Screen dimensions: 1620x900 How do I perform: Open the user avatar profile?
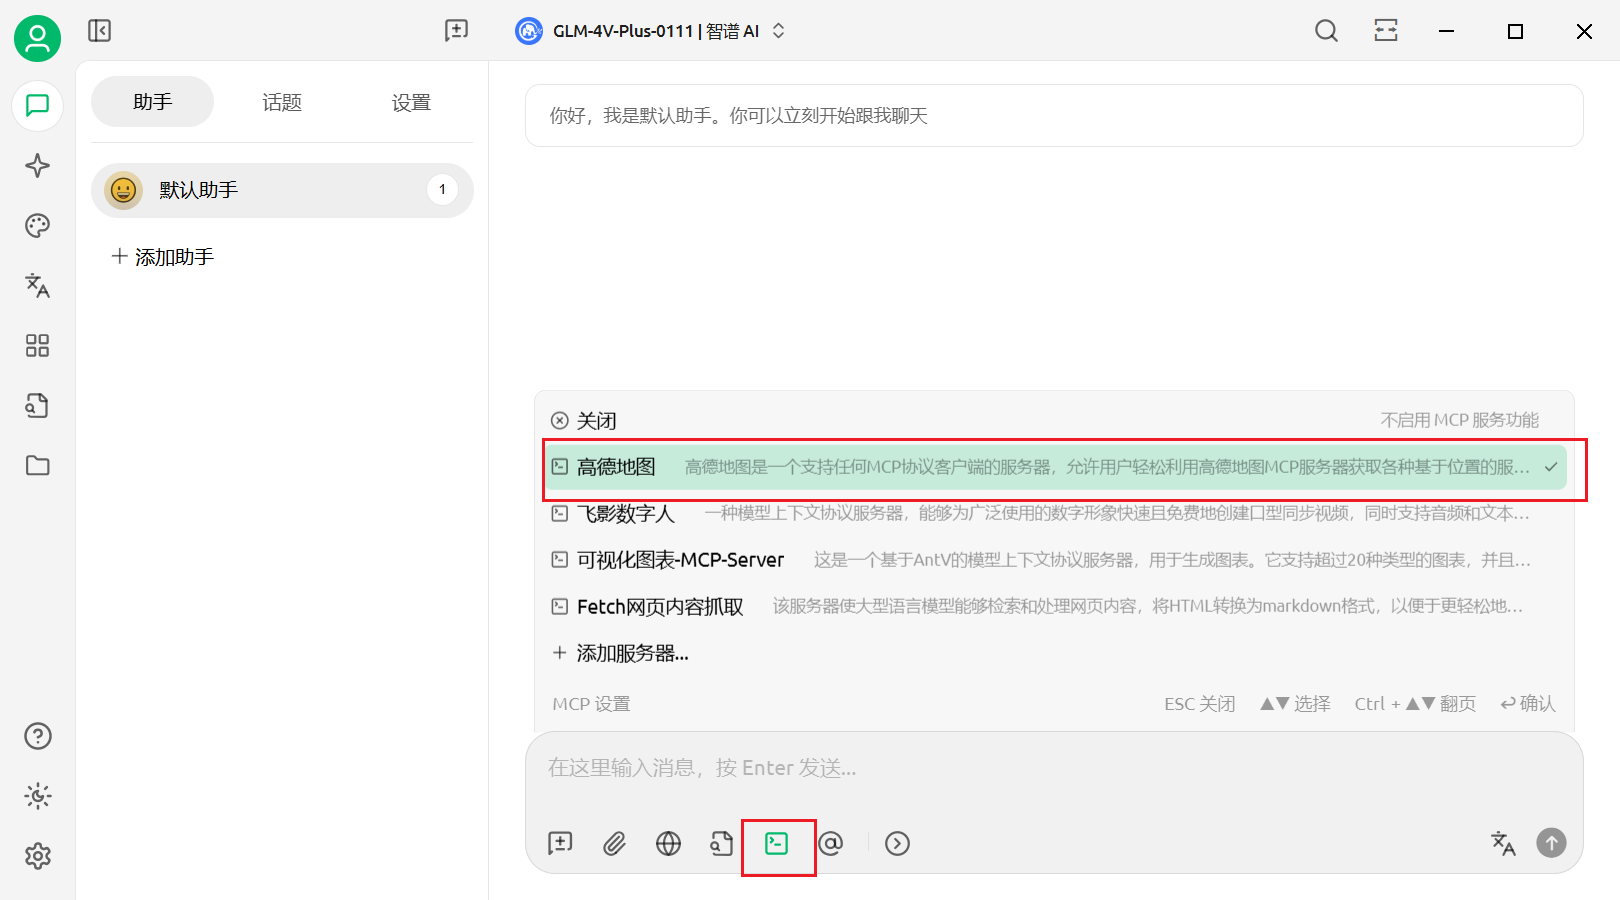37,38
